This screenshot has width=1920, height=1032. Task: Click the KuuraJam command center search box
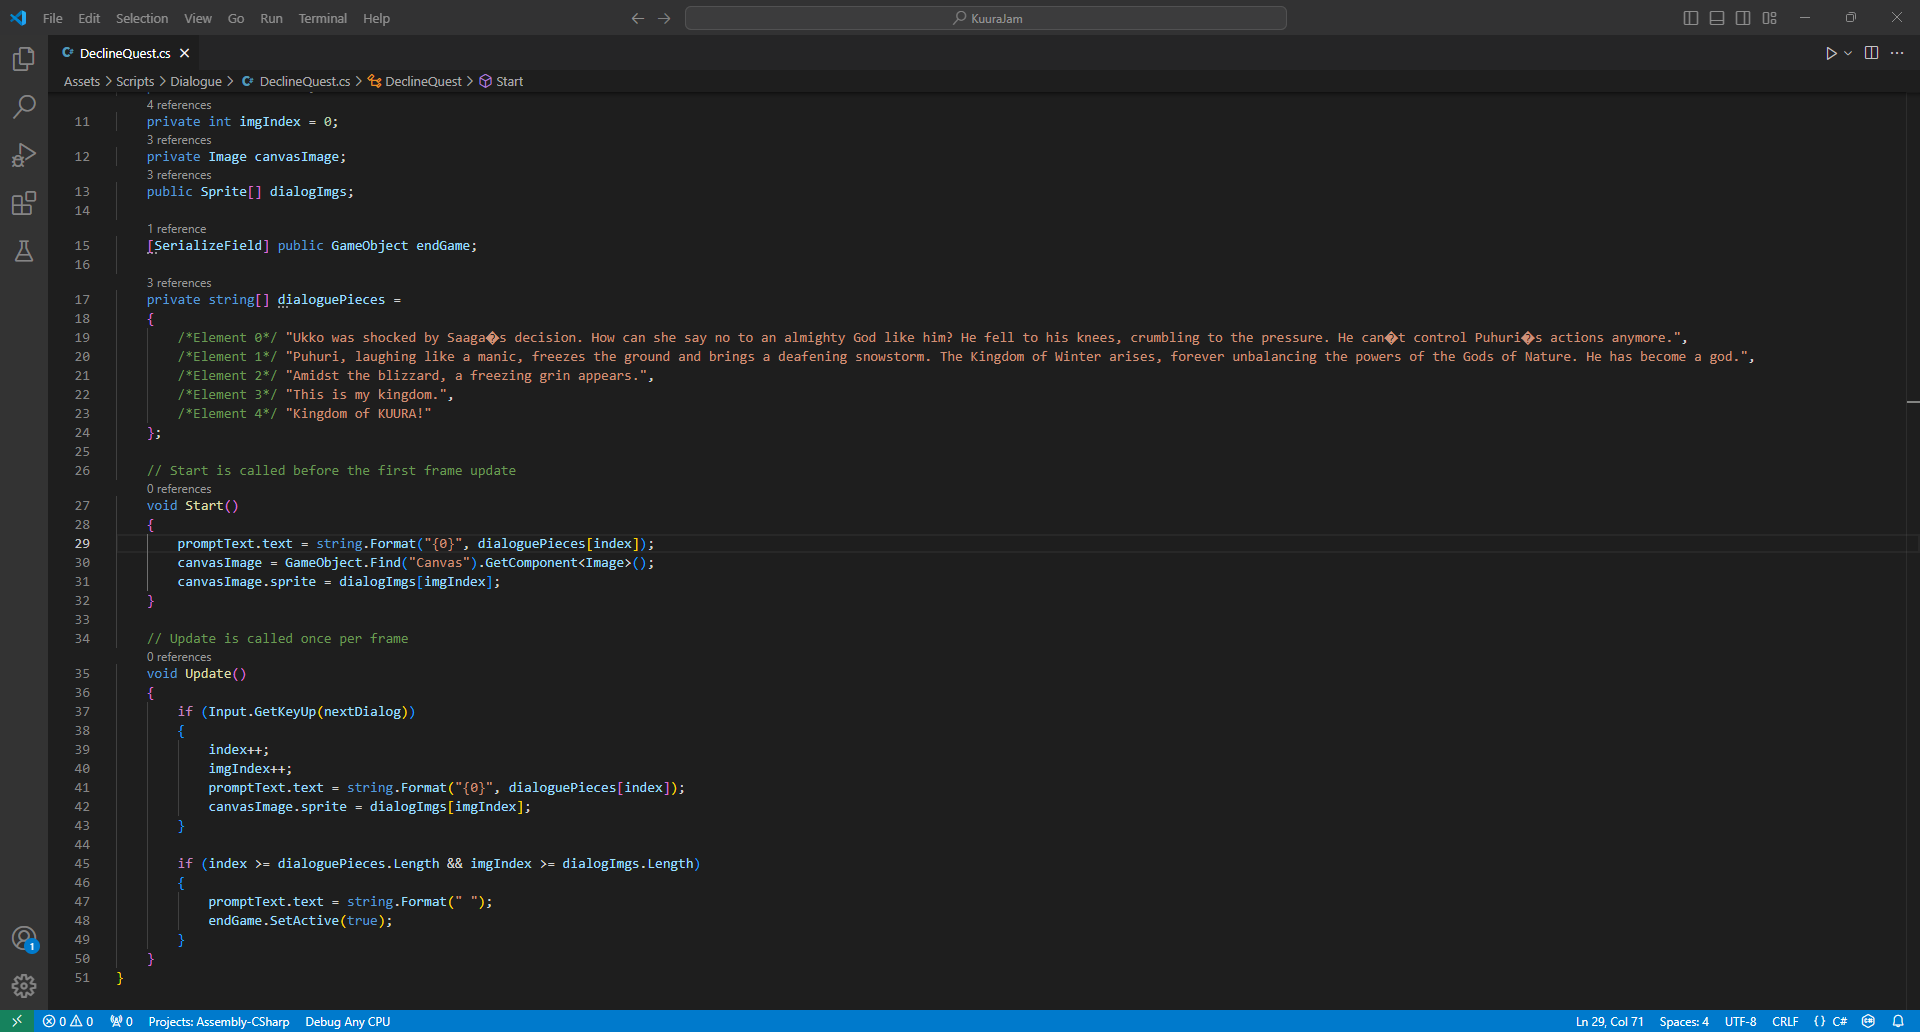point(985,18)
